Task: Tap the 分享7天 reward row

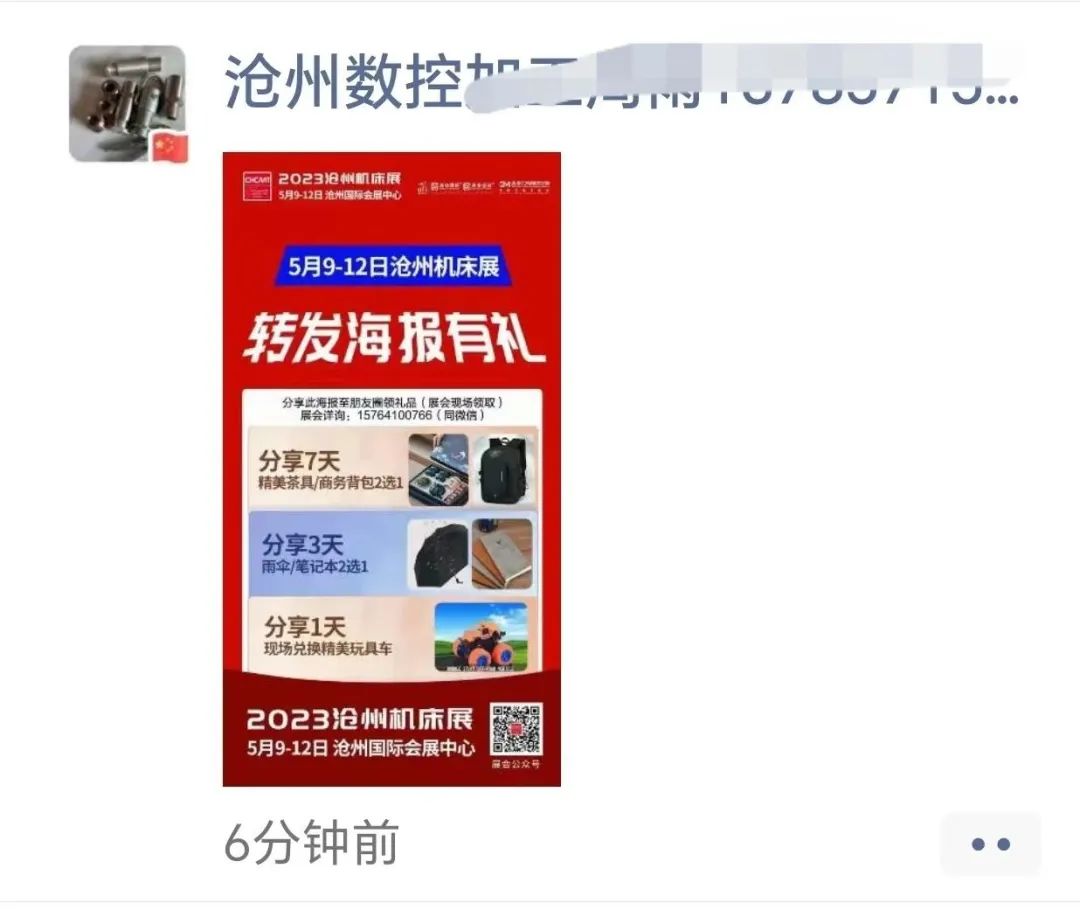Action: pyautogui.click(x=393, y=470)
